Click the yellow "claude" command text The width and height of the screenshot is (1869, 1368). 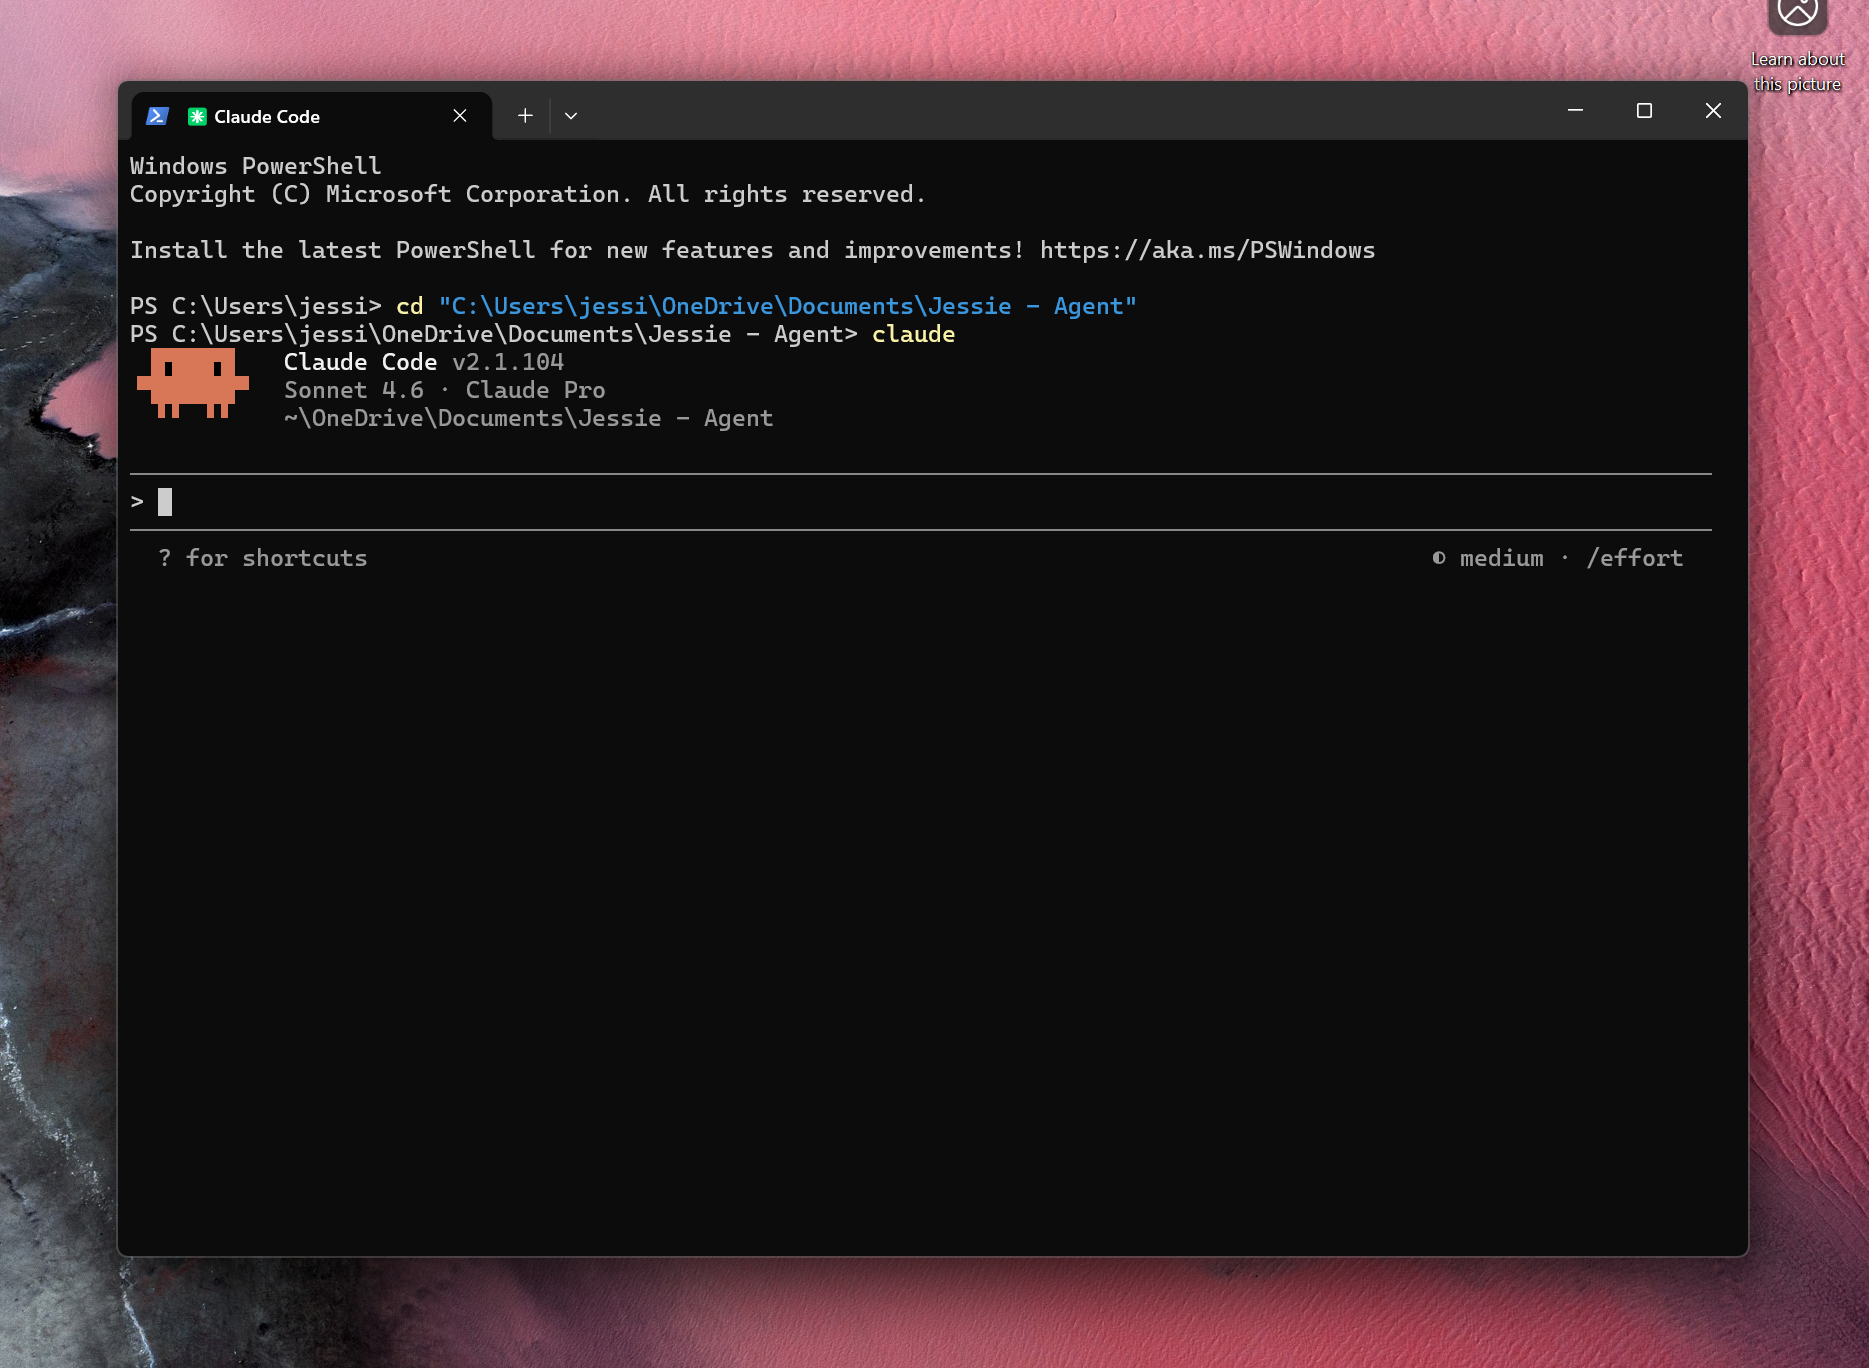click(913, 334)
